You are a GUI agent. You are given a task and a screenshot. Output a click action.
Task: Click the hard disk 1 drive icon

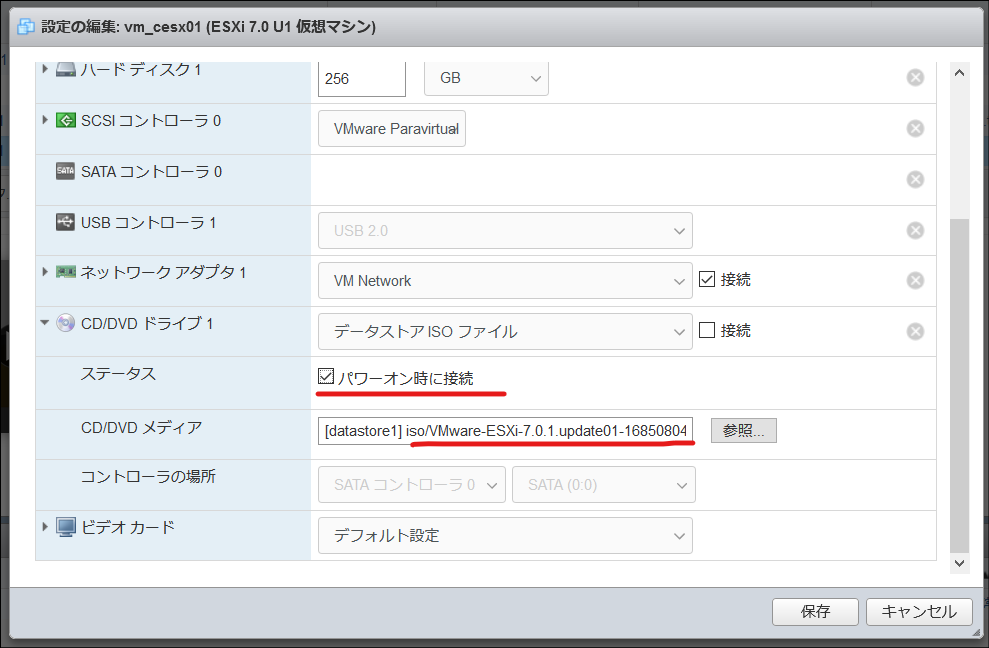[66, 69]
